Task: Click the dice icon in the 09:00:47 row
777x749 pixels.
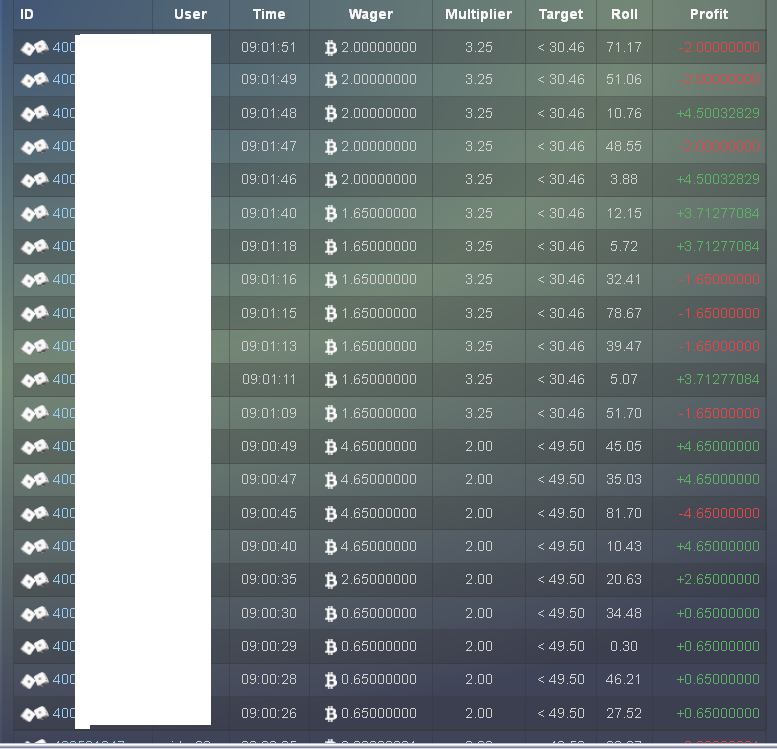Action: (34, 480)
